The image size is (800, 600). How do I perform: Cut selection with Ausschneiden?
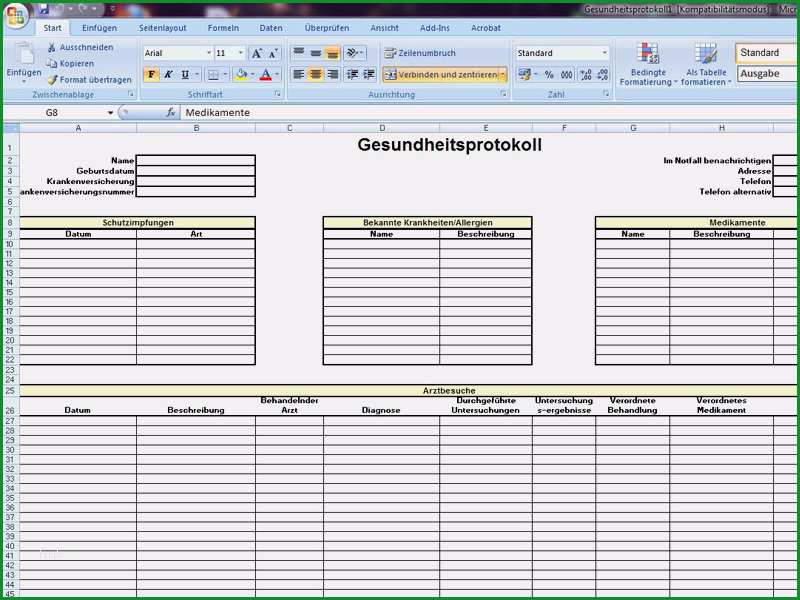[80, 47]
